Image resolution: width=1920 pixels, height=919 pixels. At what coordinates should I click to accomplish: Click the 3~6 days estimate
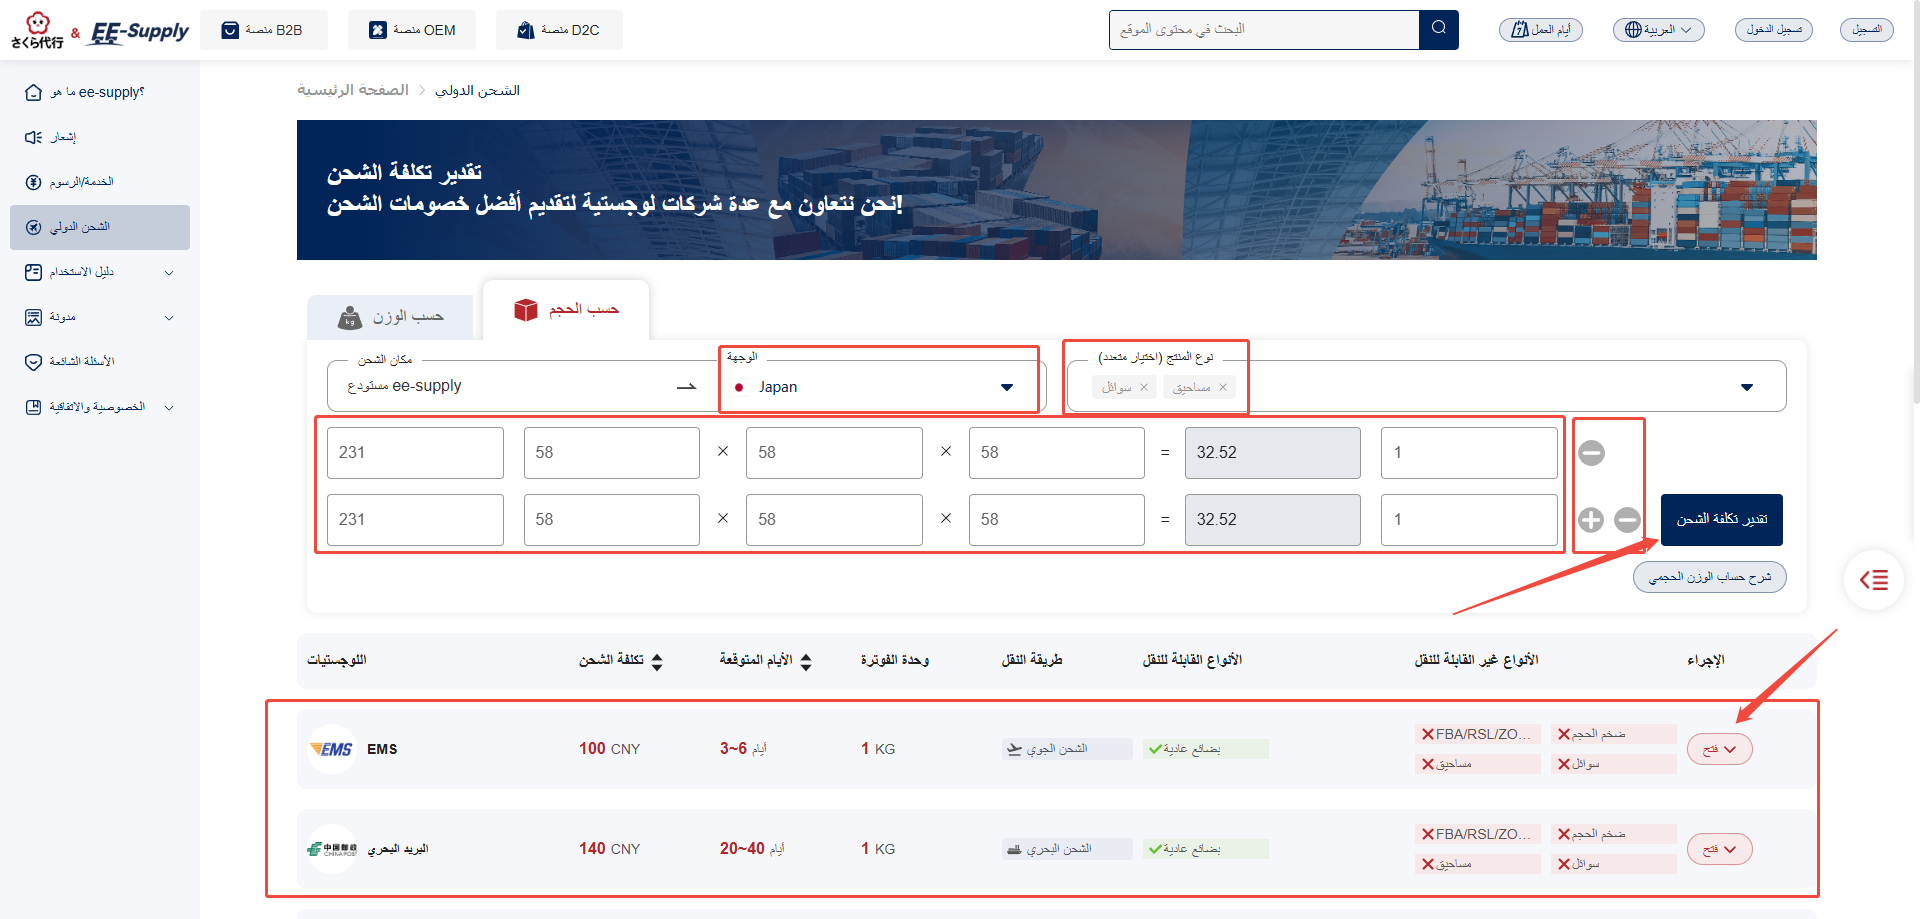click(743, 749)
